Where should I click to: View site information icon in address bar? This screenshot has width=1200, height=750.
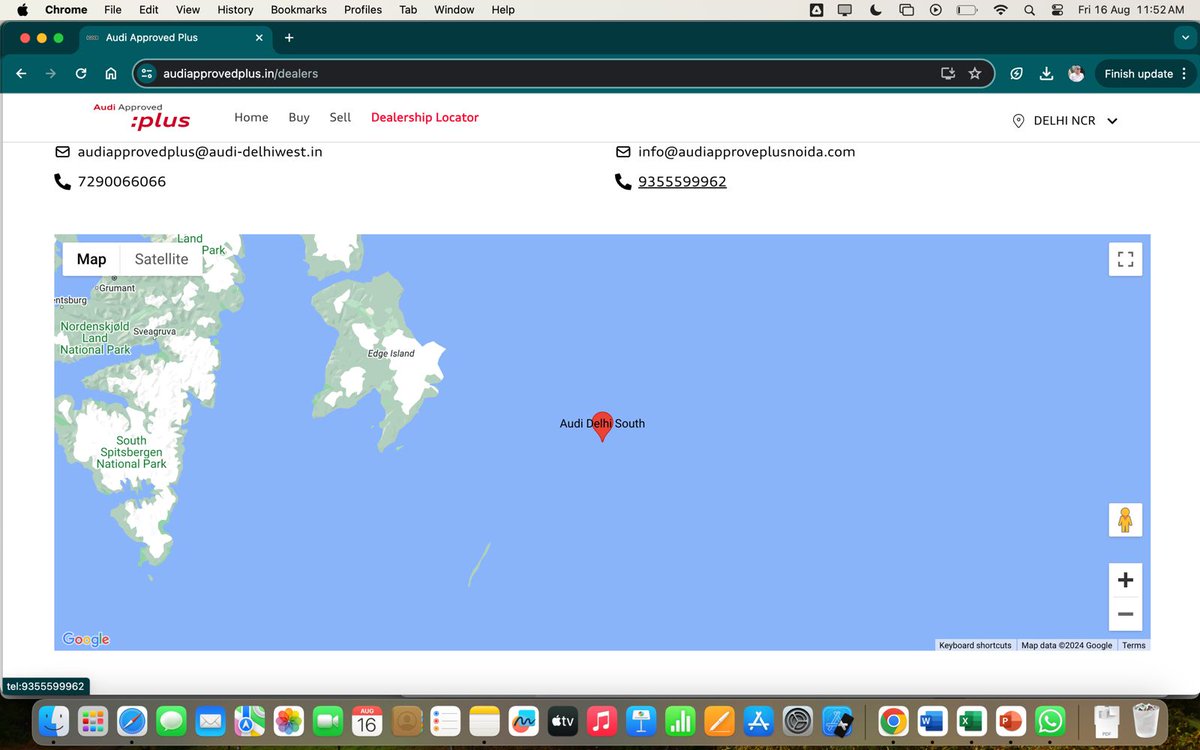(147, 73)
